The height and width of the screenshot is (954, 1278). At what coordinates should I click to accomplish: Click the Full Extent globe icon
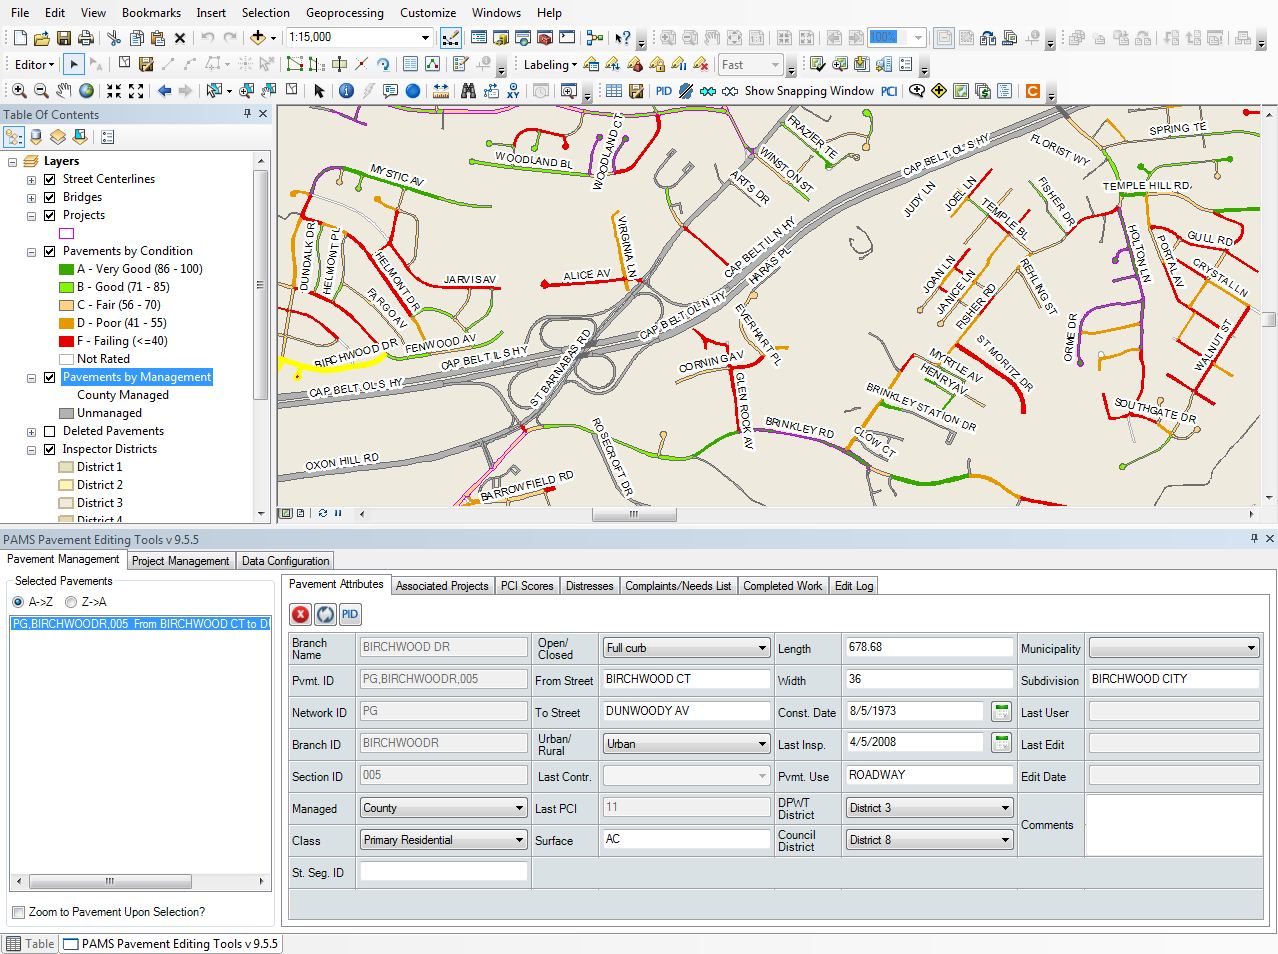[87, 91]
